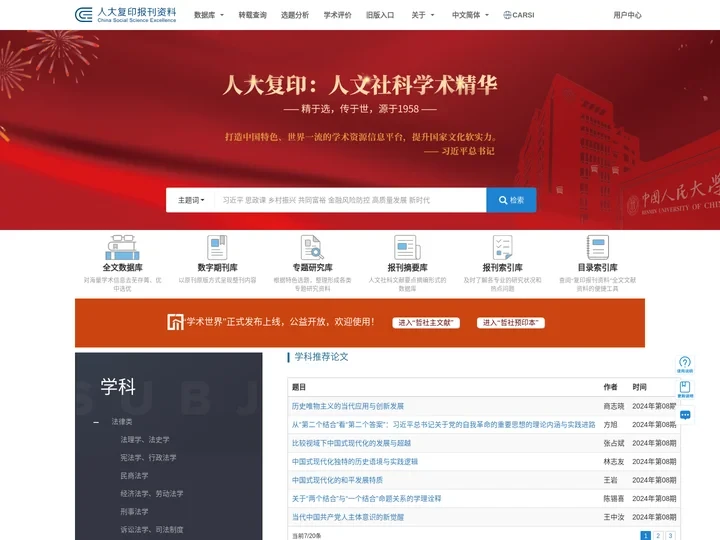
Task: Collapse the 法律类 subject category
Action: (x=96, y=422)
